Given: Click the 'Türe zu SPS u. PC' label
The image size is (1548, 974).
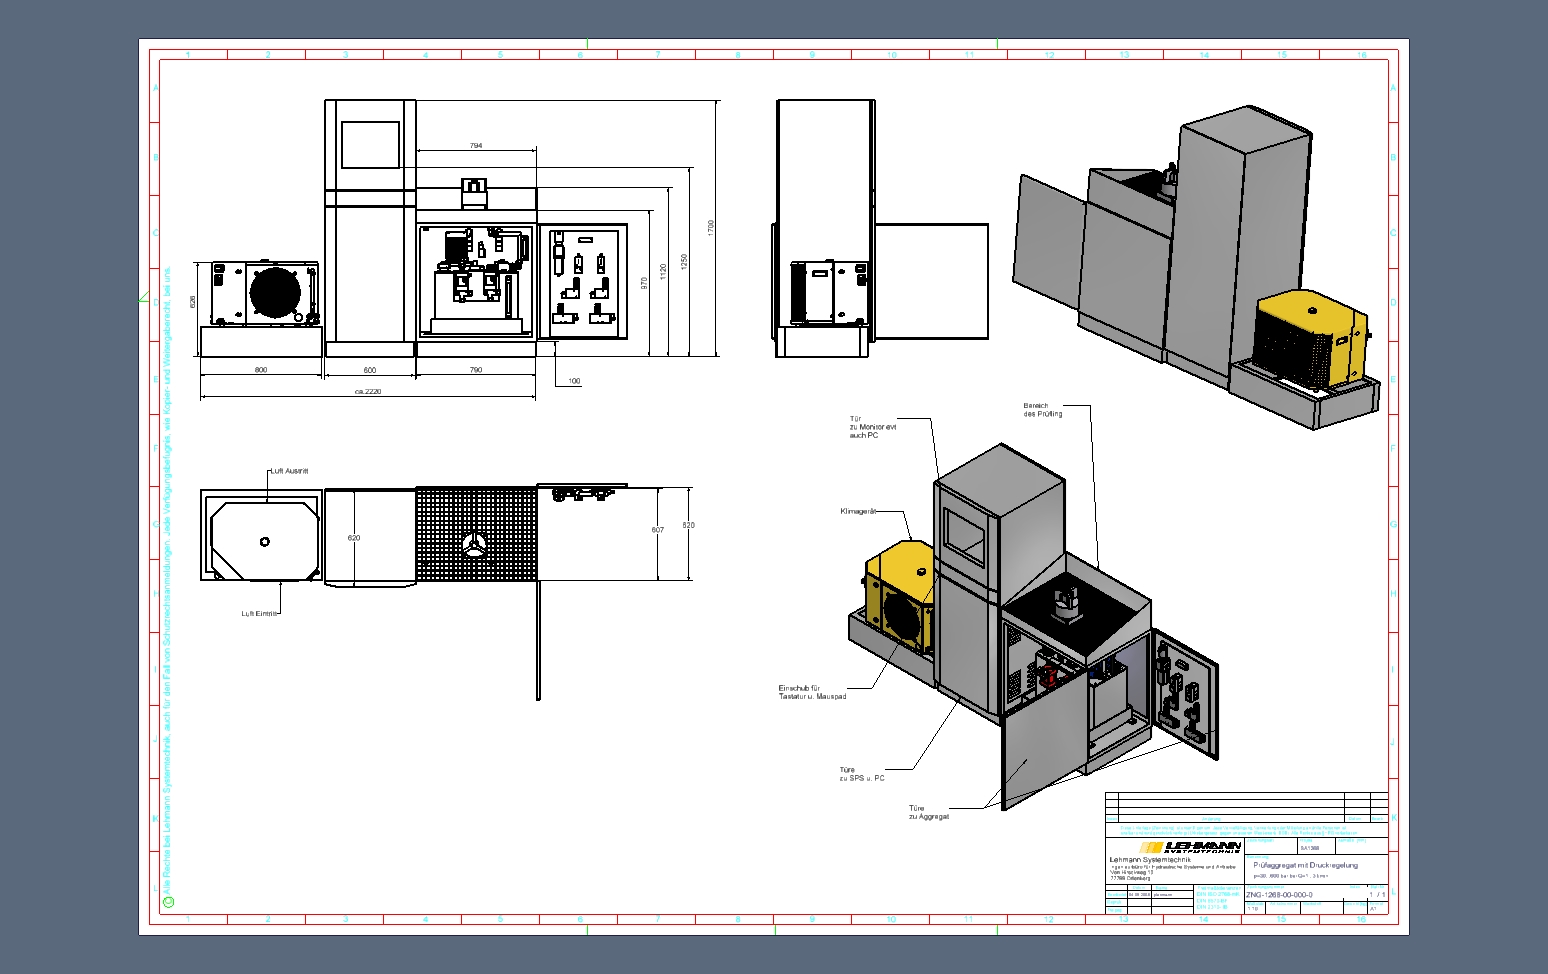Looking at the screenshot, I should click(x=862, y=774).
